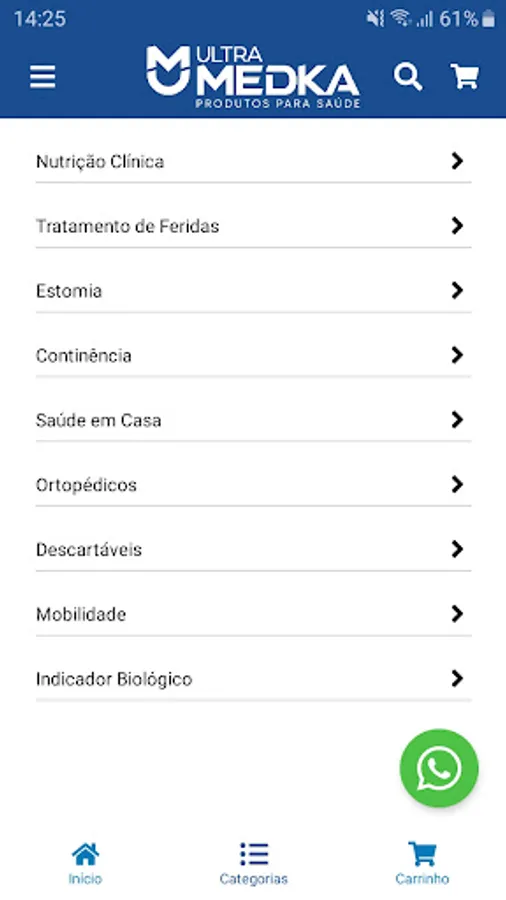Image resolution: width=506 pixels, height=900 pixels.
Task: Go to Inicio tab label
Action: pos(85,879)
